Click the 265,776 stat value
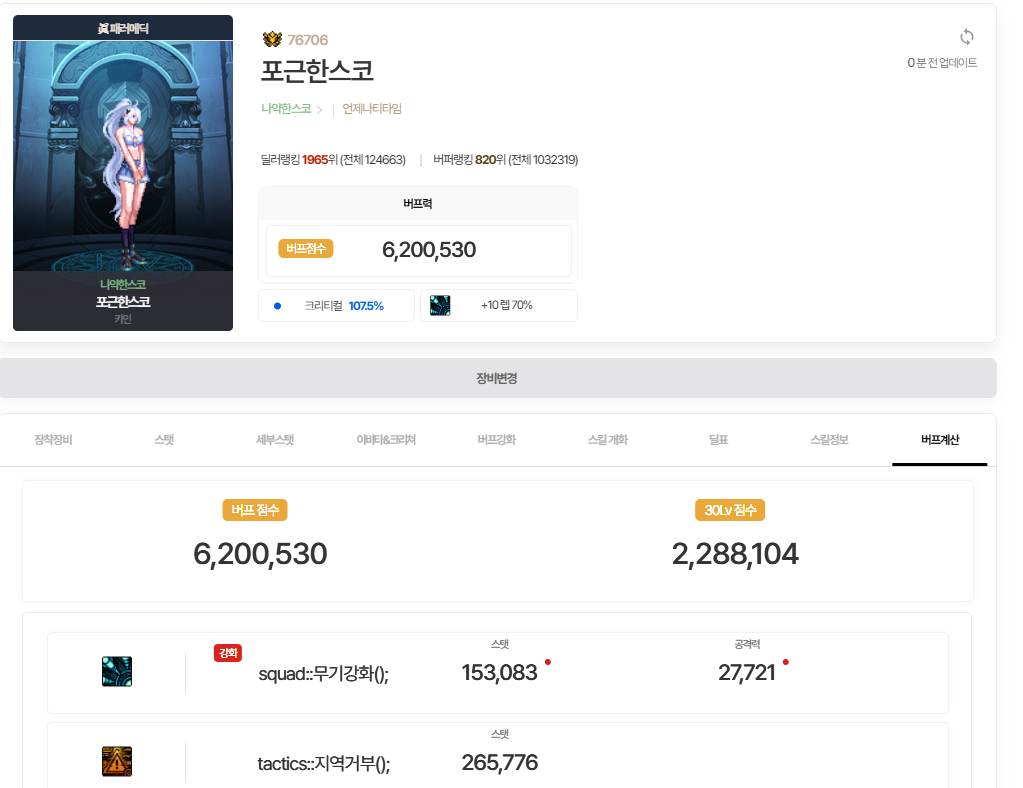 [x=500, y=763]
